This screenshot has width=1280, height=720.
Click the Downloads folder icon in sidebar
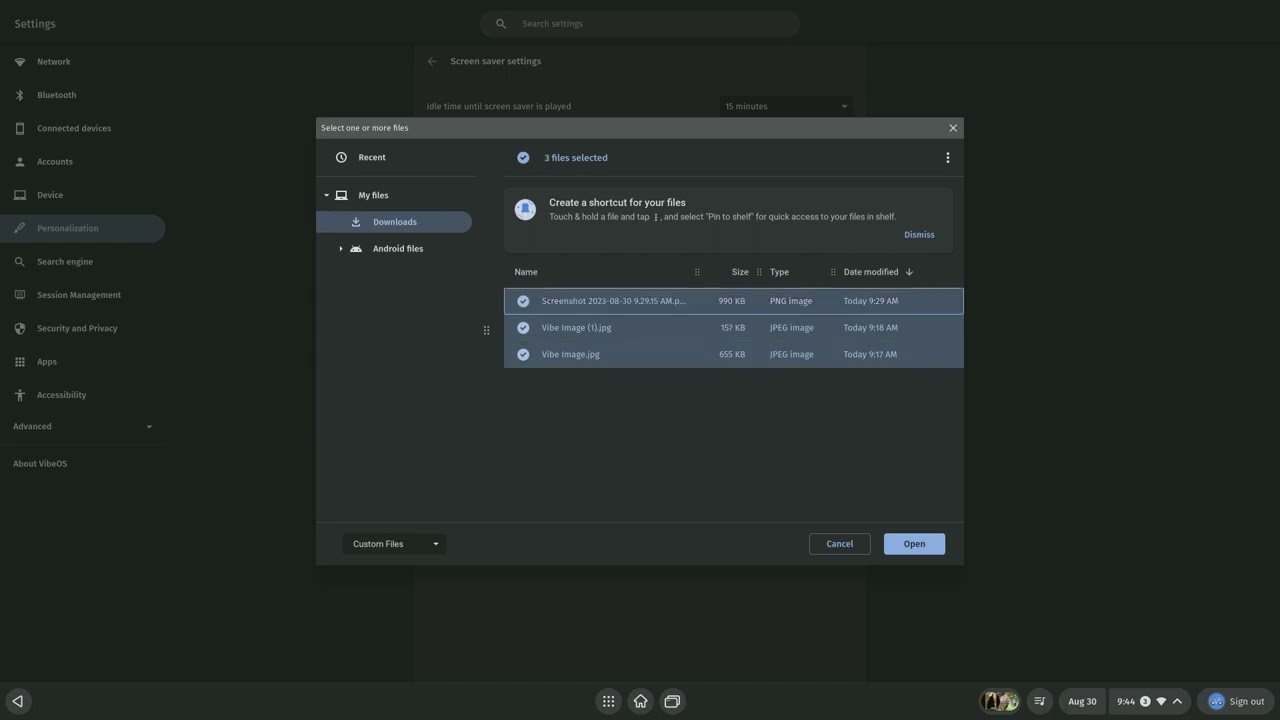click(x=356, y=222)
